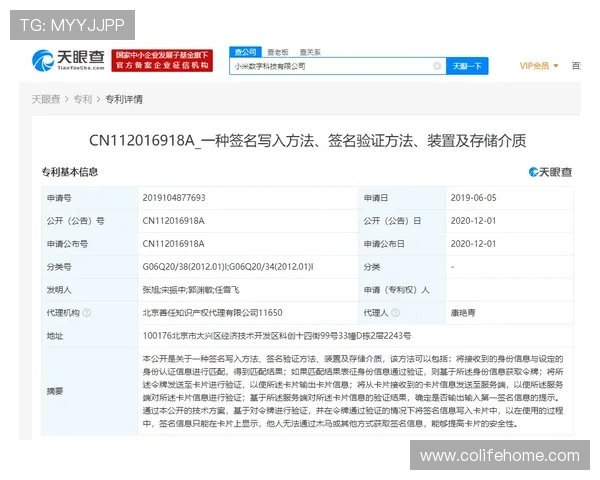
Task: Click the 申请日 label cell
Action: click(x=402, y=198)
